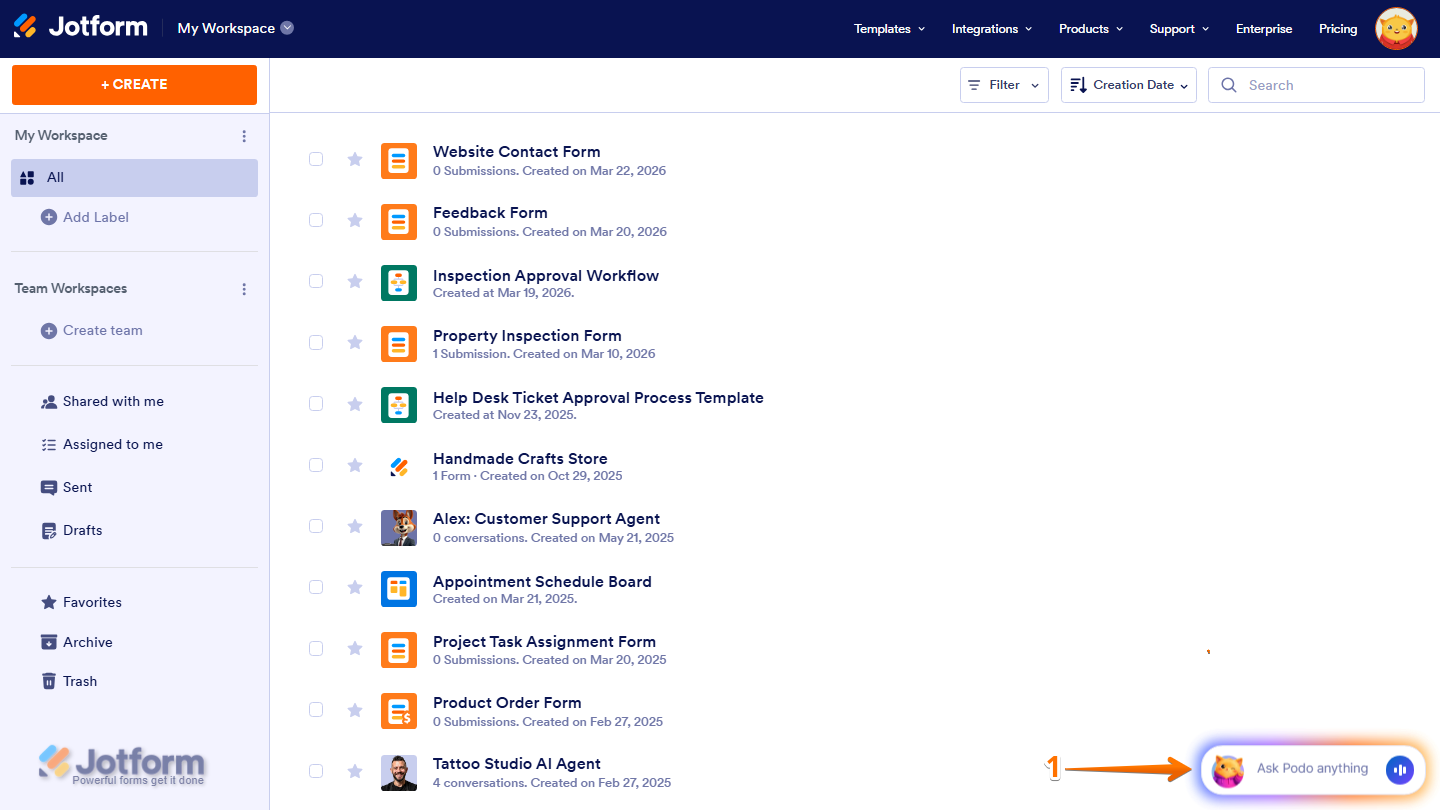
Task: Tick the Appointment Schedule Board checkbox
Action: coord(316,587)
